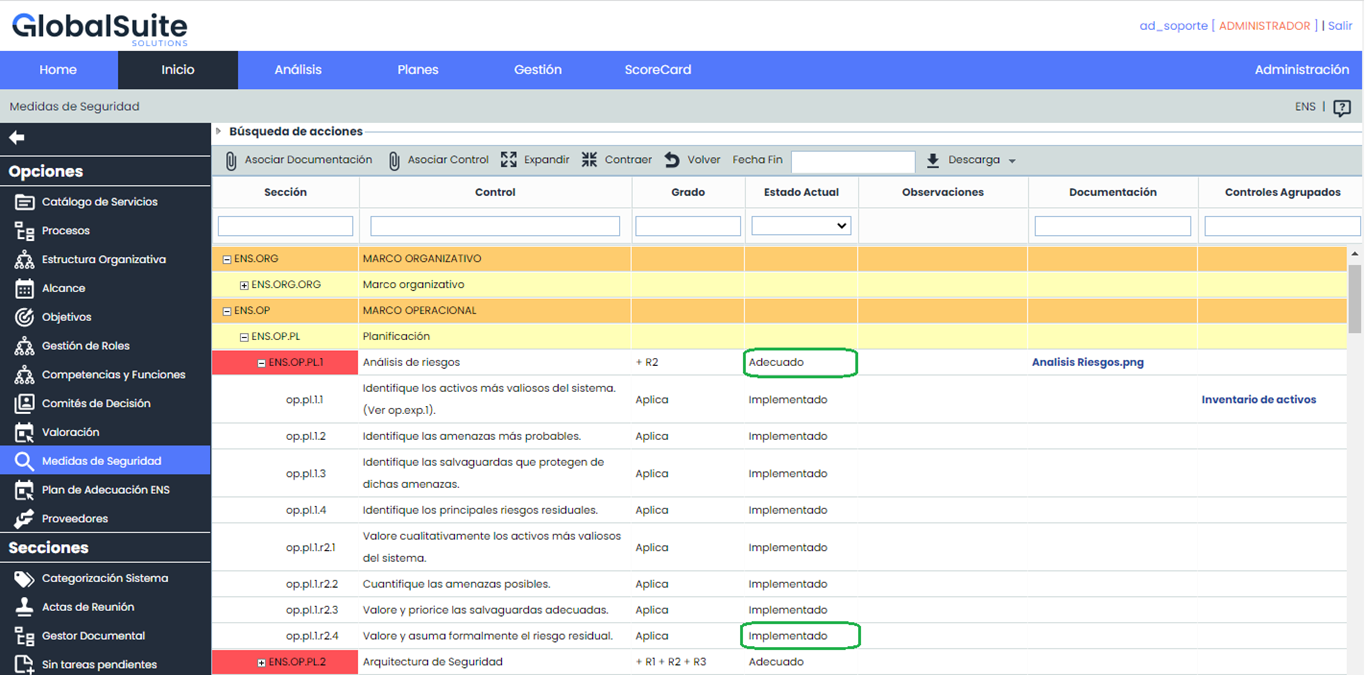Open the ScoreCard menu tab

pos(657,70)
